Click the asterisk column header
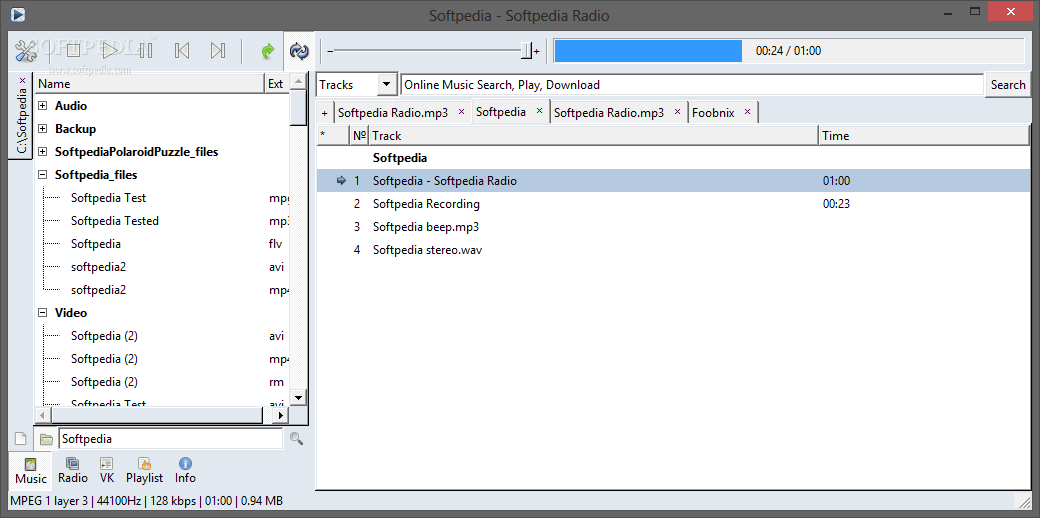This screenshot has height=518, width=1040. [333, 135]
